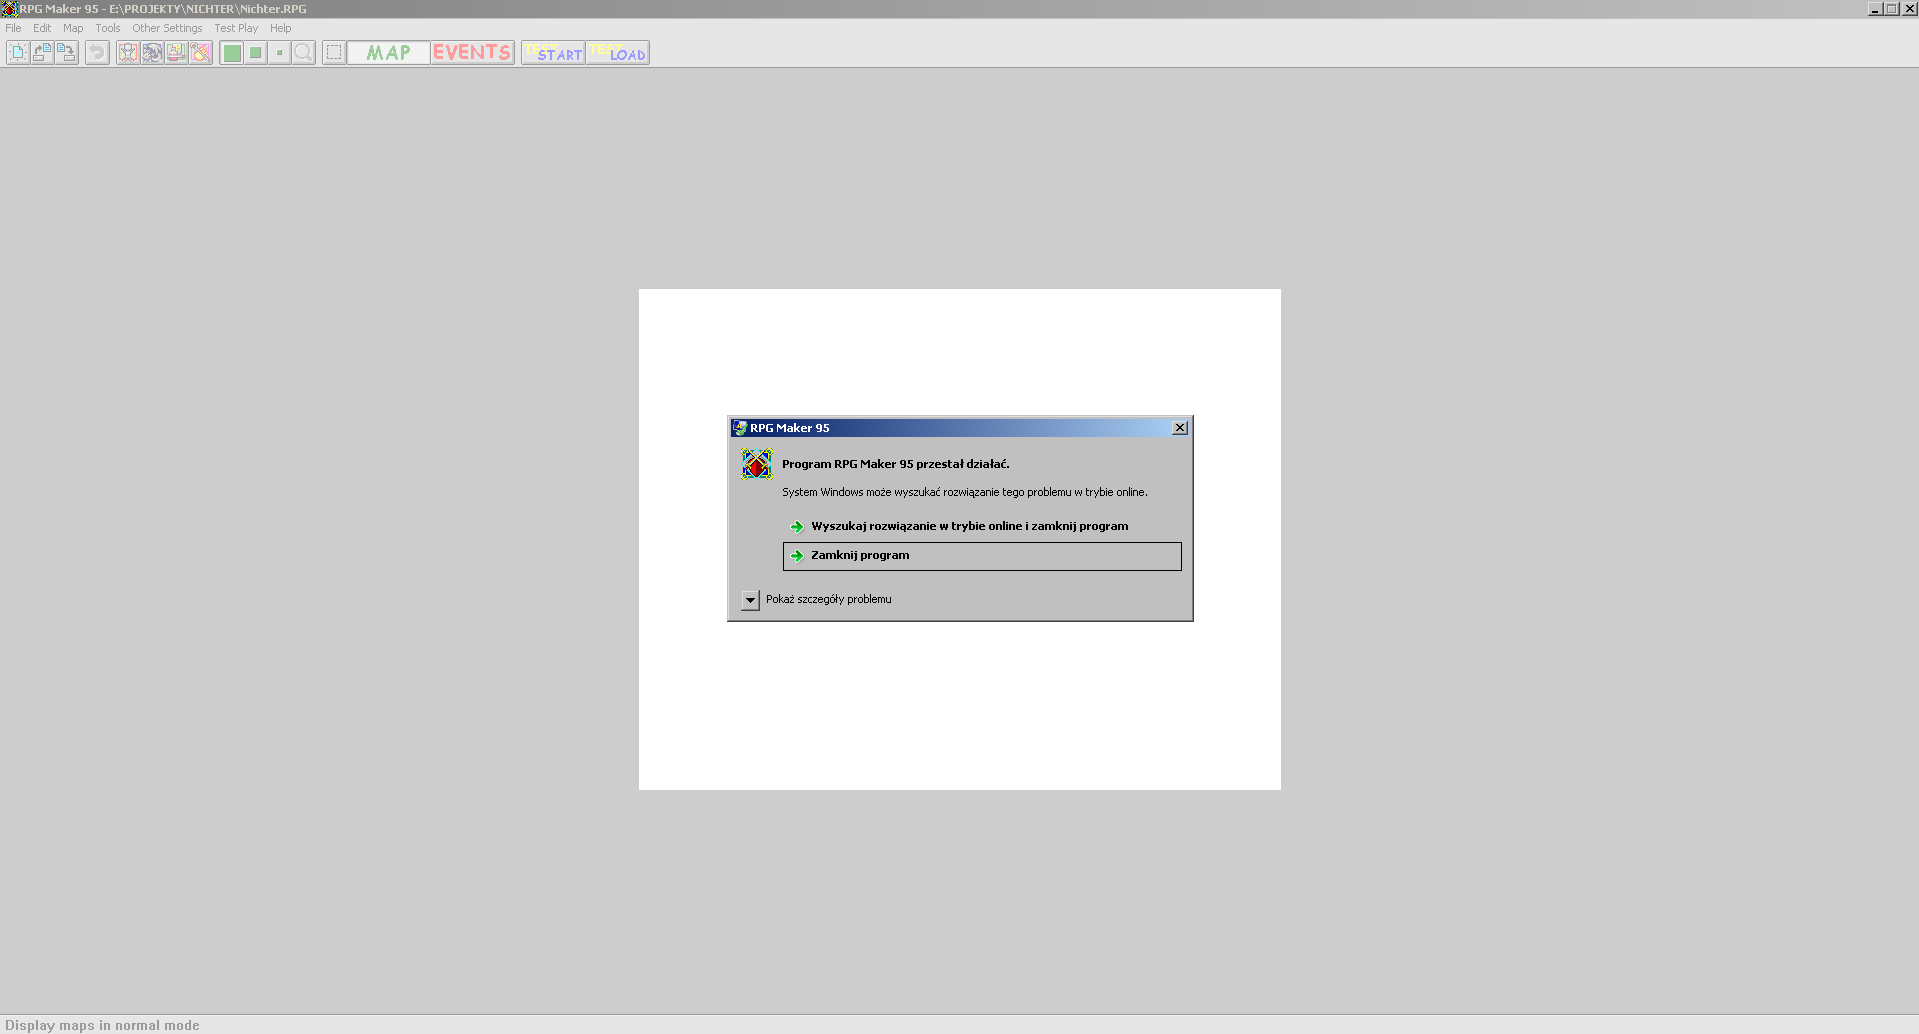Click the 'Pokaż szczegóły problemu' label
Image resolution: width=1919 pixels, height=1034 pixels.
(x=829, y=600)
